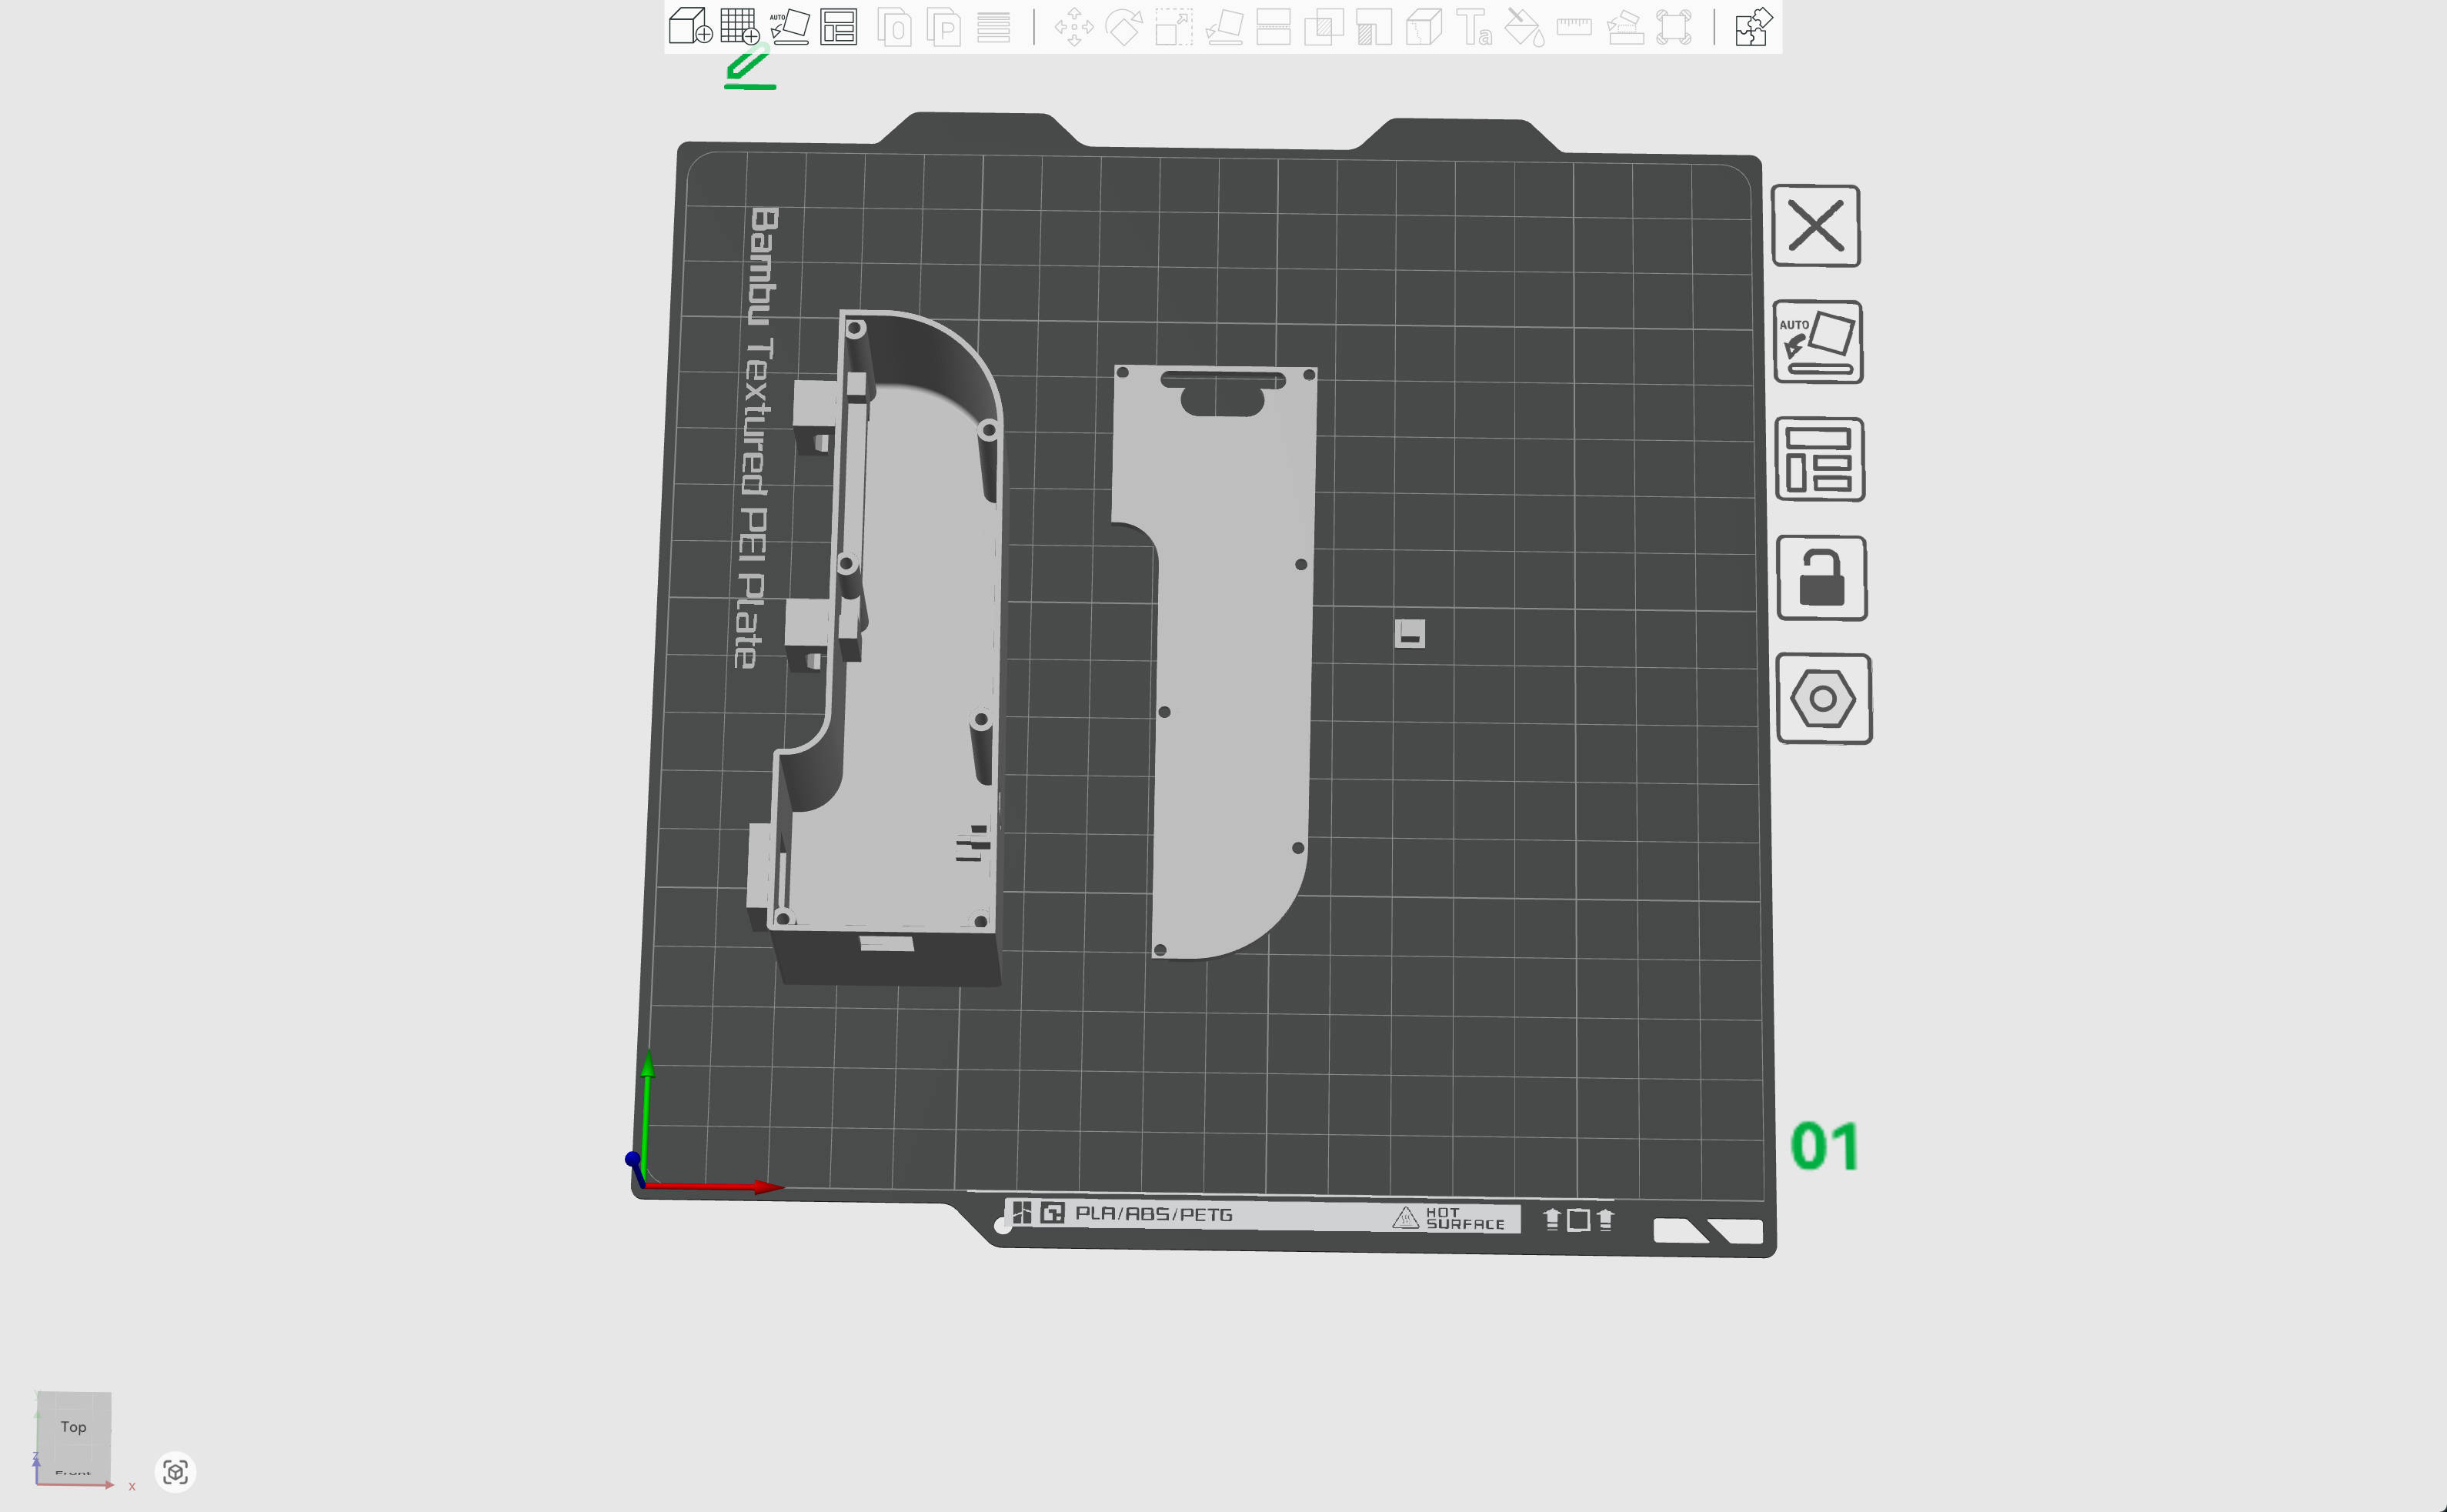Image resolution: width=2447 pixels, height=1512 pixels.
Task: Edit plate name with green pencil
Action: click(x=750, y=68)
